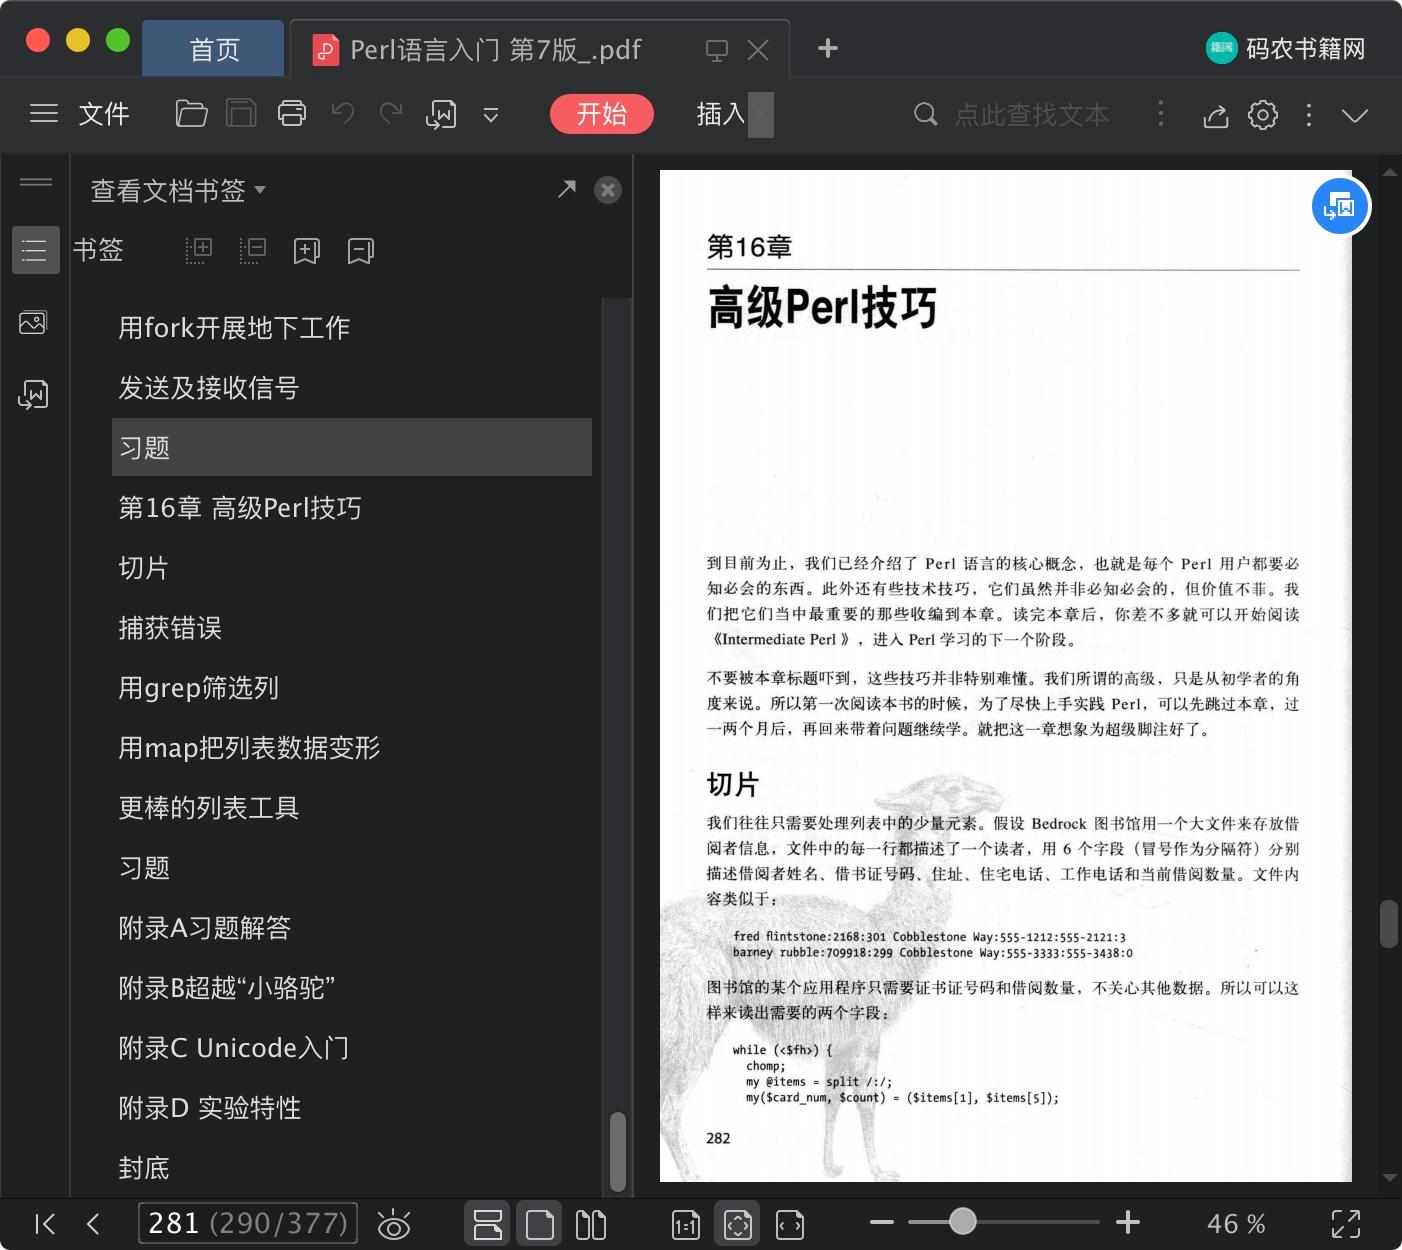Collapse all bookmarks icon
The height and width of the screenshot is (1250, 1402).
[253, 250]
